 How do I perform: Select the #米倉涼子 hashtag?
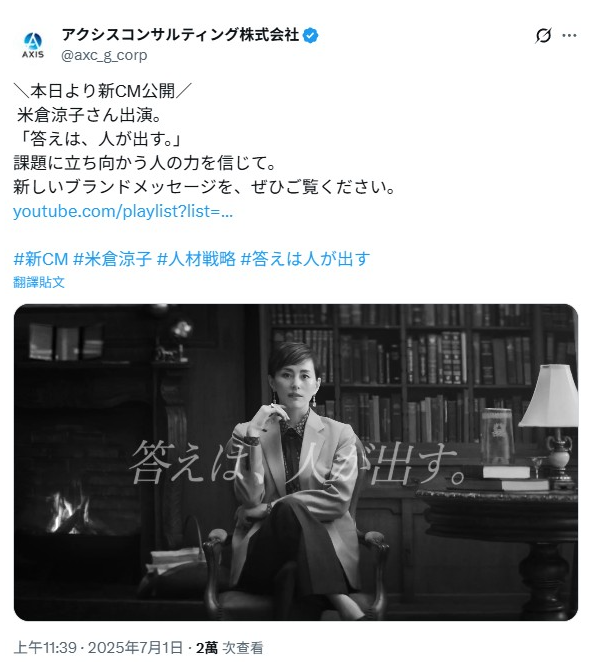tap(112, 259)
